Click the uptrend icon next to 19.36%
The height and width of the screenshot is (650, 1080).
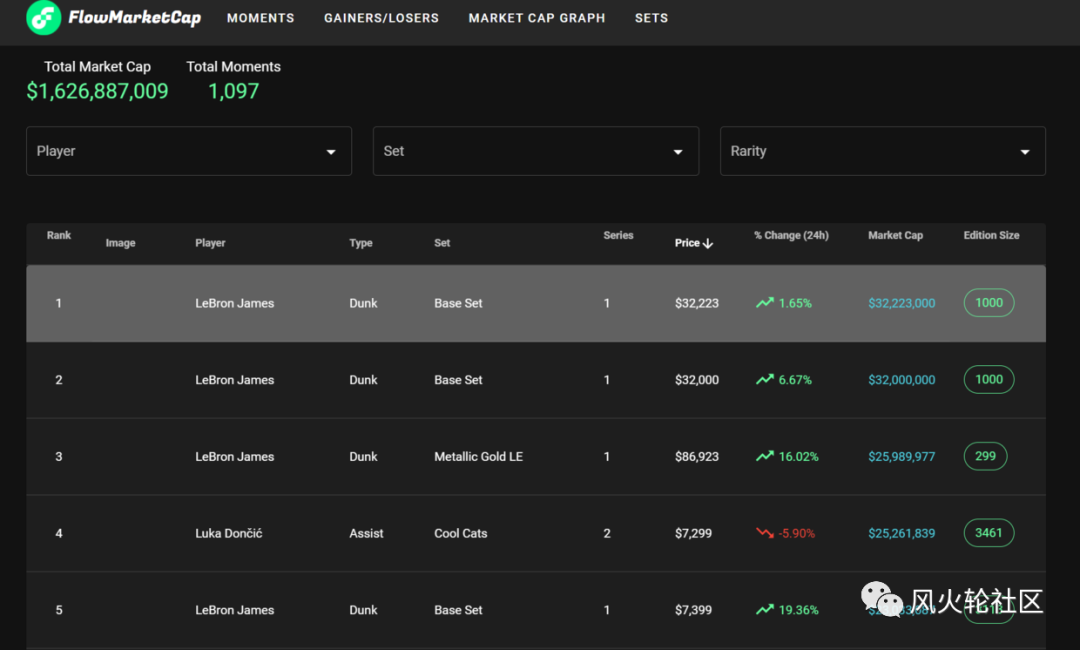(x=765, y=609)
